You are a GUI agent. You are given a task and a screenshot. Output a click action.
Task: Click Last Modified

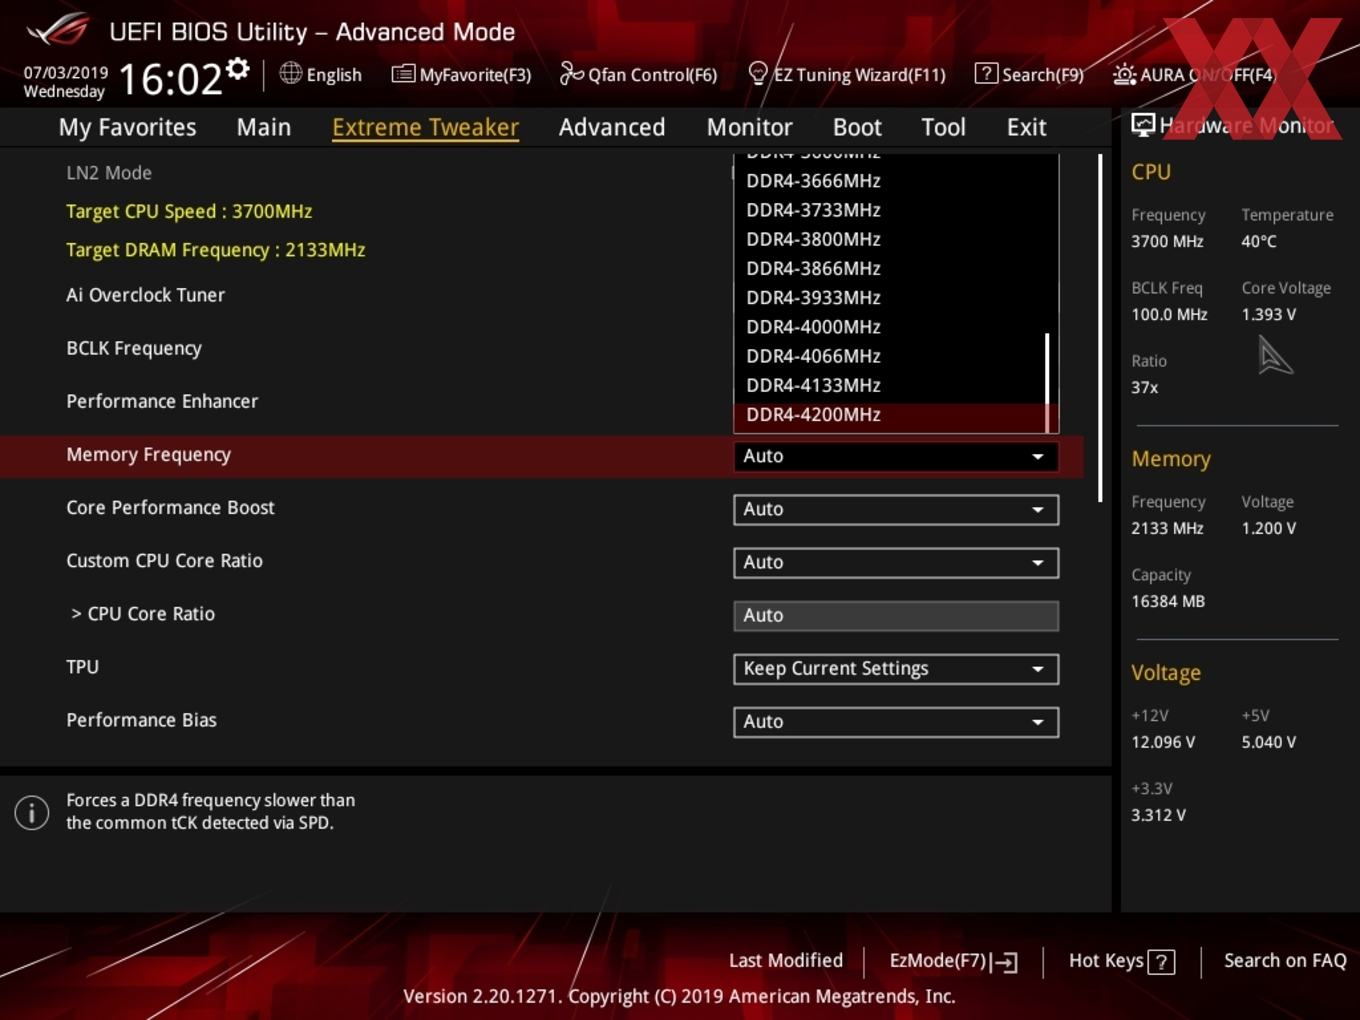click(x=786, y=961)
